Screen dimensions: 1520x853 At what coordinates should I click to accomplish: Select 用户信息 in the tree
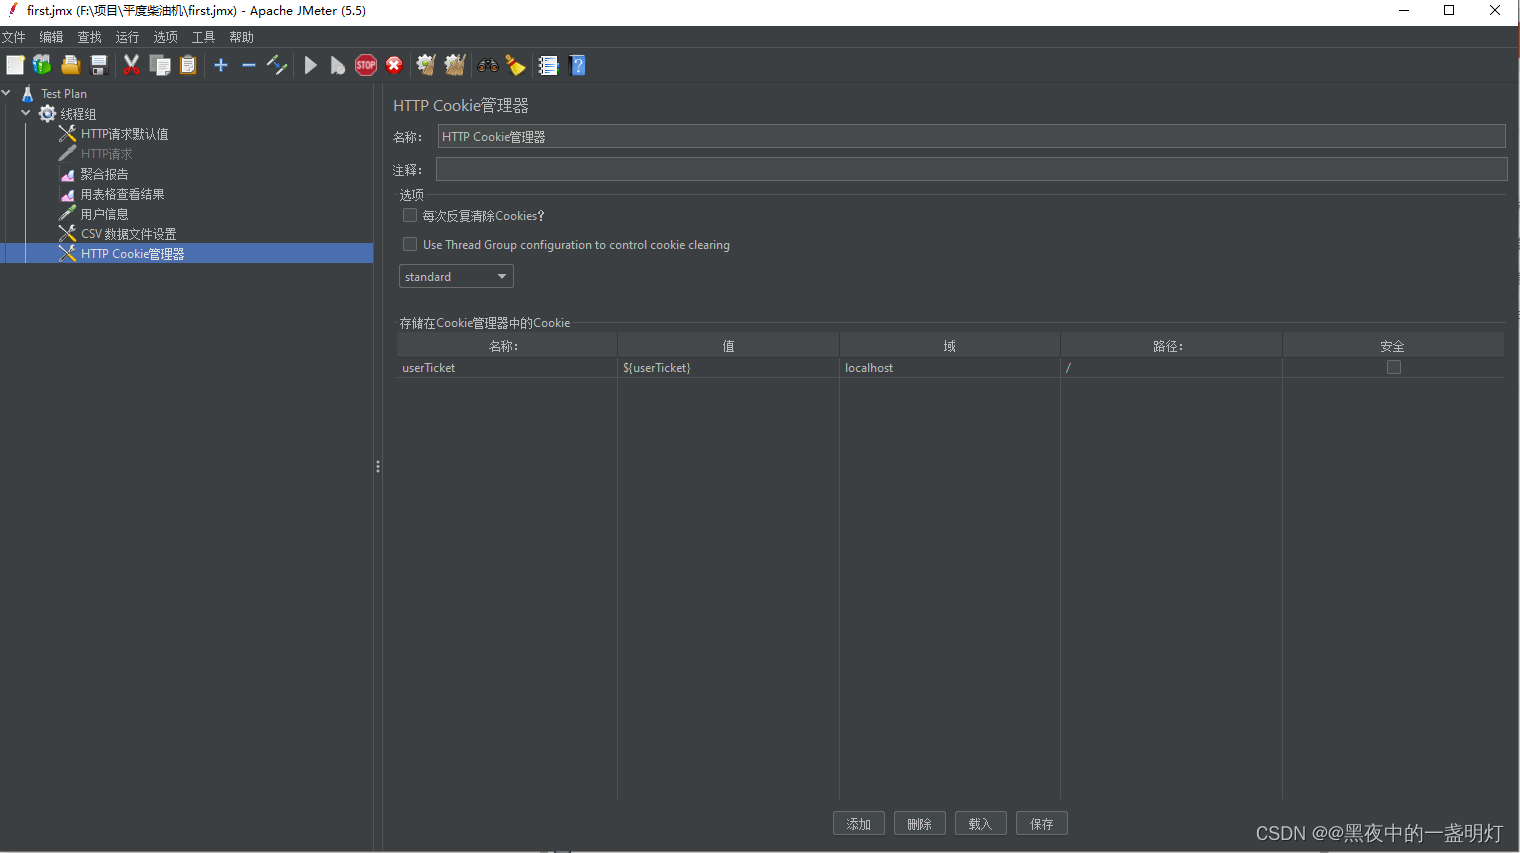point(104,214)
